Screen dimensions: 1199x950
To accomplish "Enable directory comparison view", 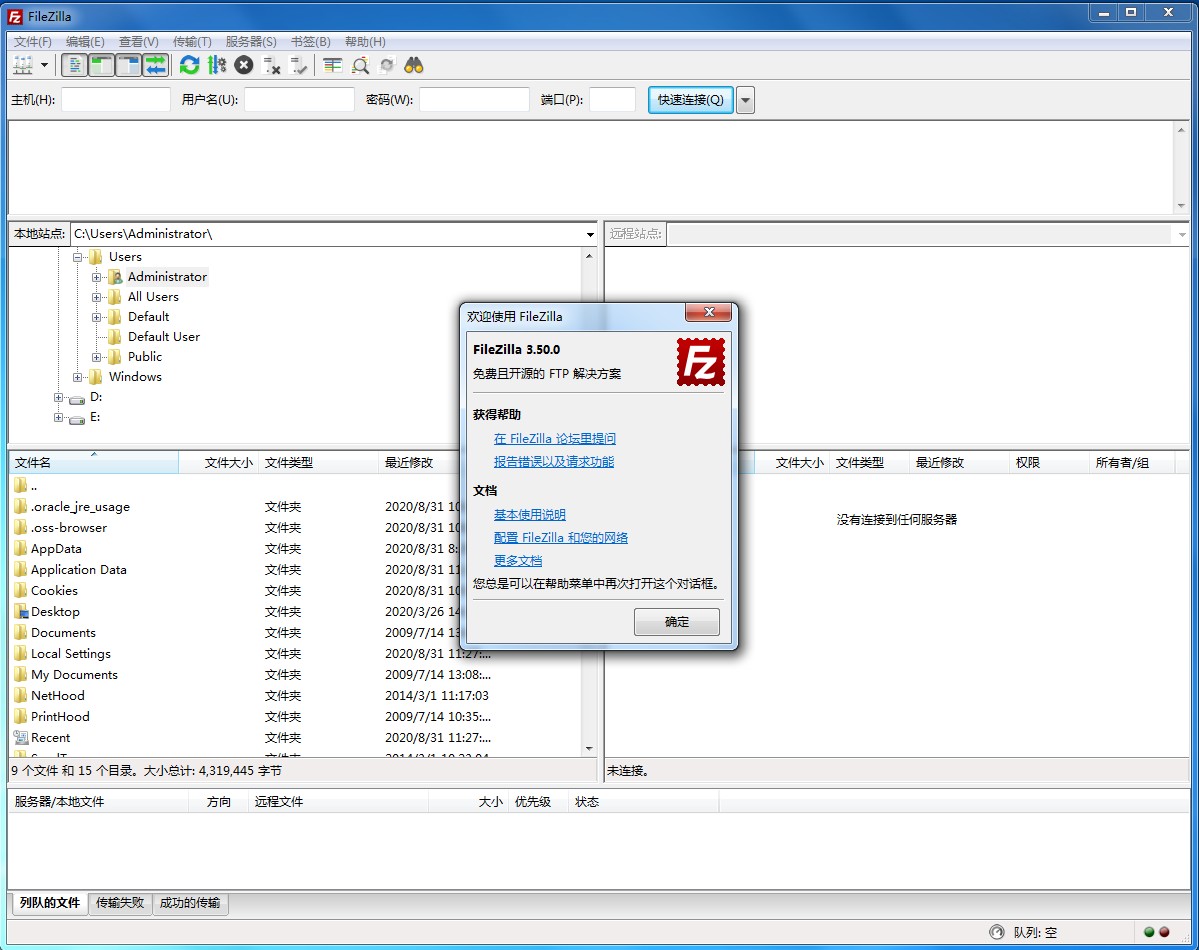I will [360, 65].
